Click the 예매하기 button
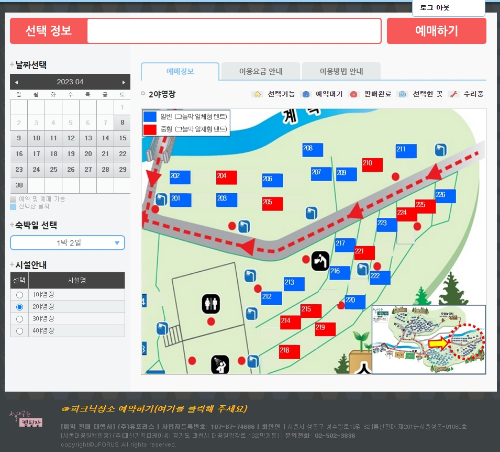 [x=436, y=31]
